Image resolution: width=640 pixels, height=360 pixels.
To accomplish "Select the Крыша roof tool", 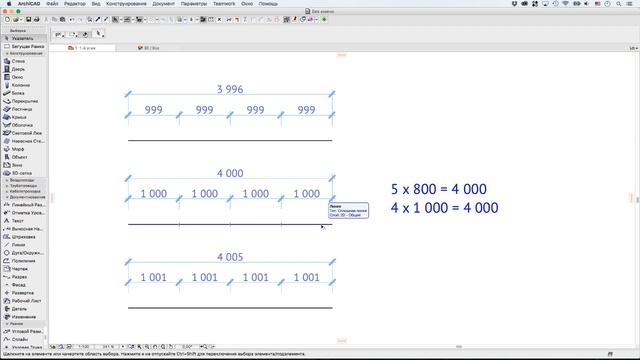I will click(x=24, y=117).
